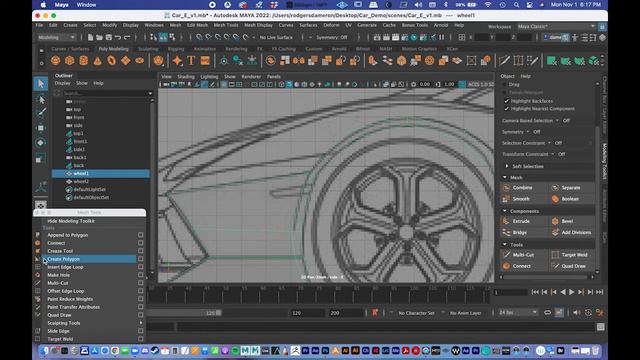This screenshot has width=640, height=360.
Task: Click the range slider handle at 120
Action: coord(218,313)
